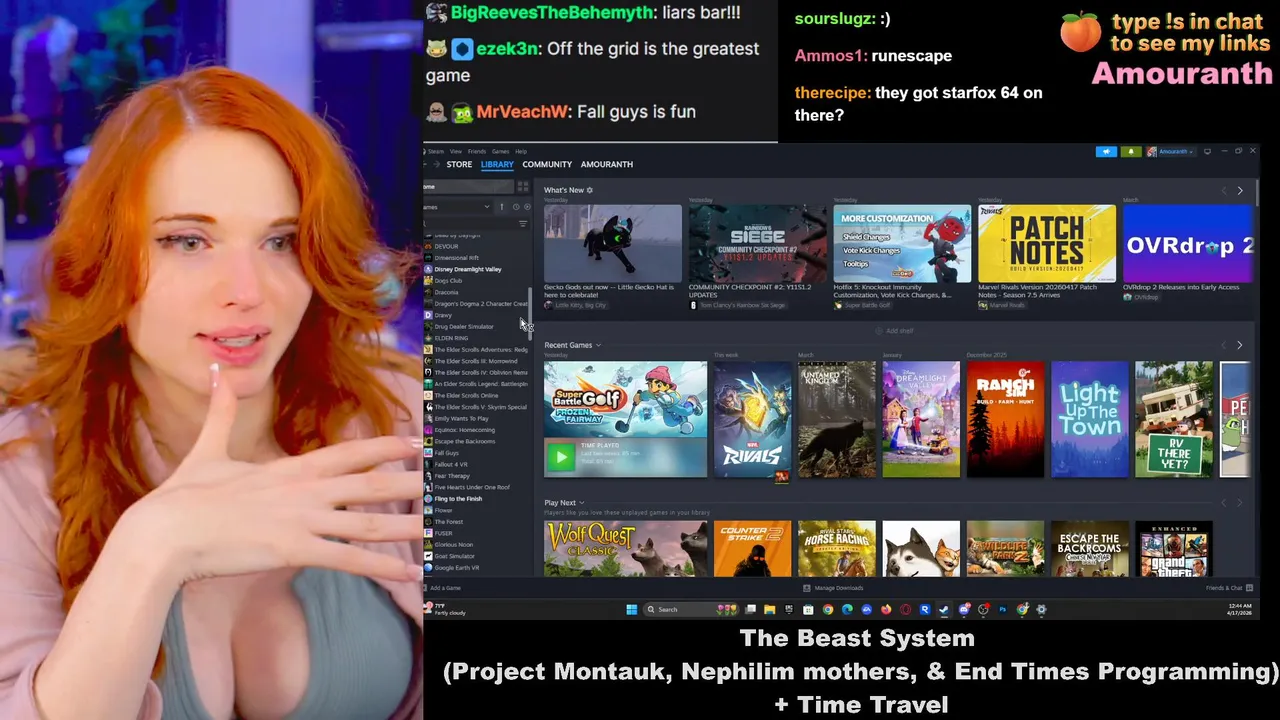This screenshot has width=1280, height=720.
Task: Open Patch Notes Marvel Rivals news card
Action: 1047,244
